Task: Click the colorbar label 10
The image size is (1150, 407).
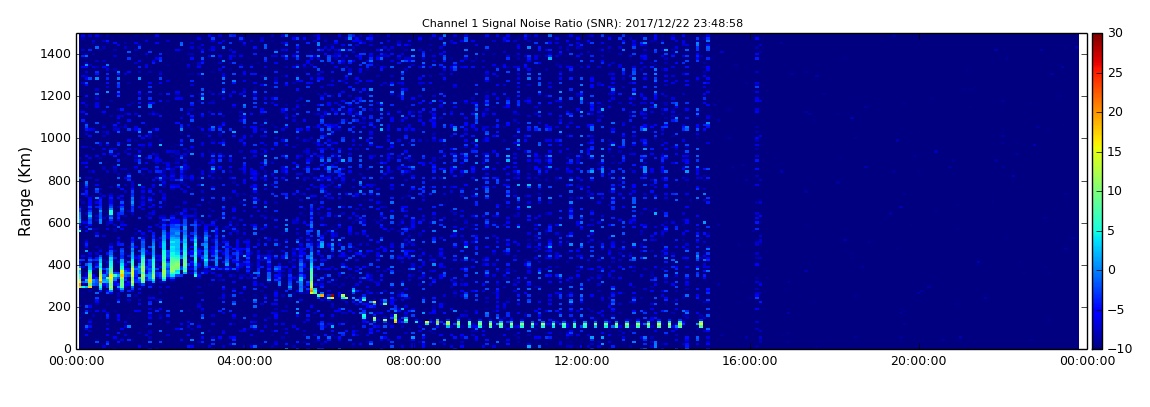Action: pyautogui.click(x=1116, y=191)
